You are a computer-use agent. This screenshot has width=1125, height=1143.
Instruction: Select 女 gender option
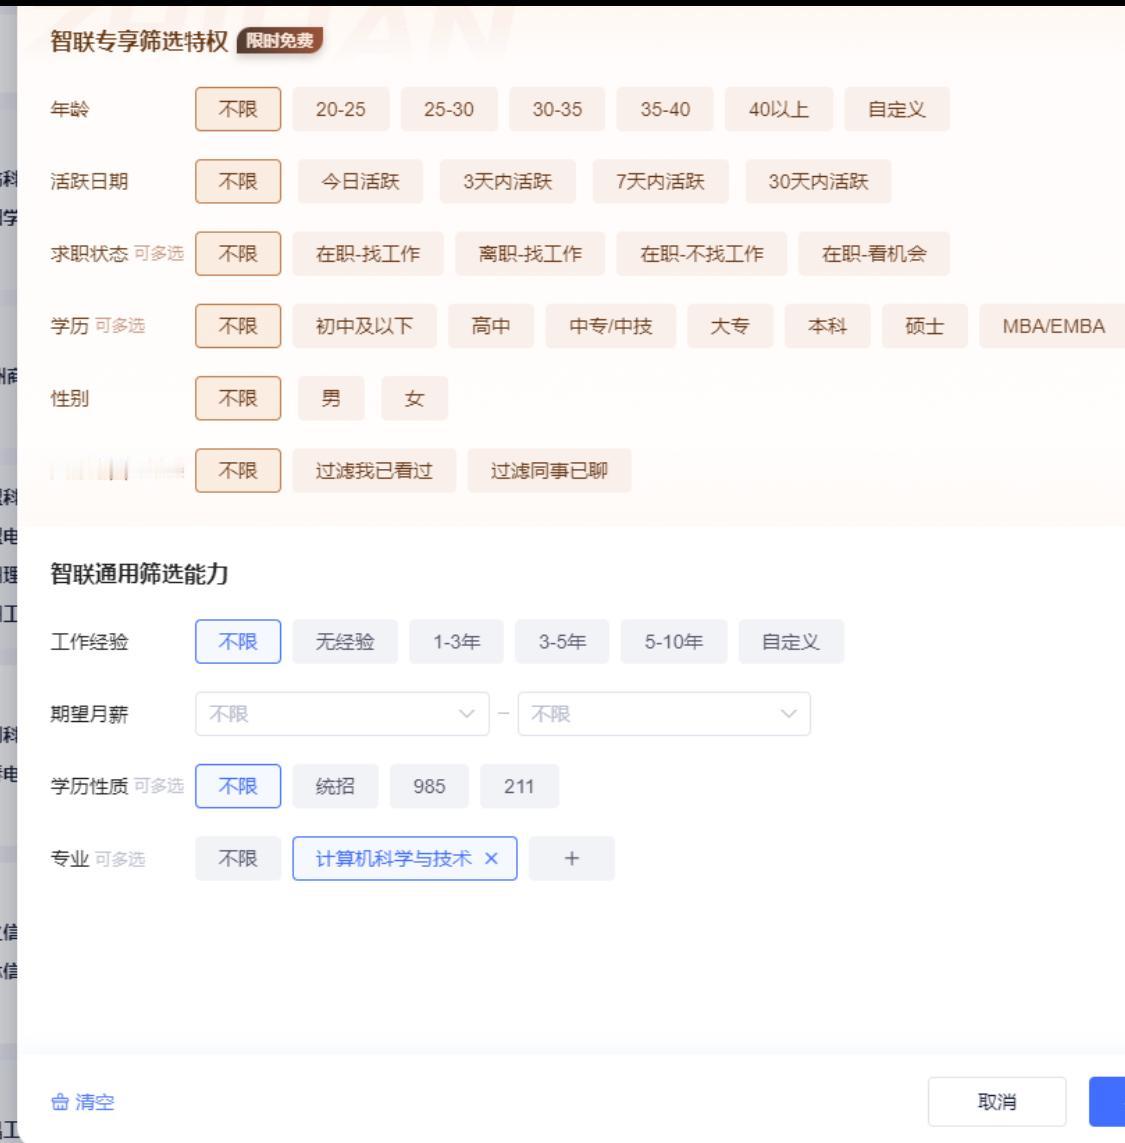point(414,398)
